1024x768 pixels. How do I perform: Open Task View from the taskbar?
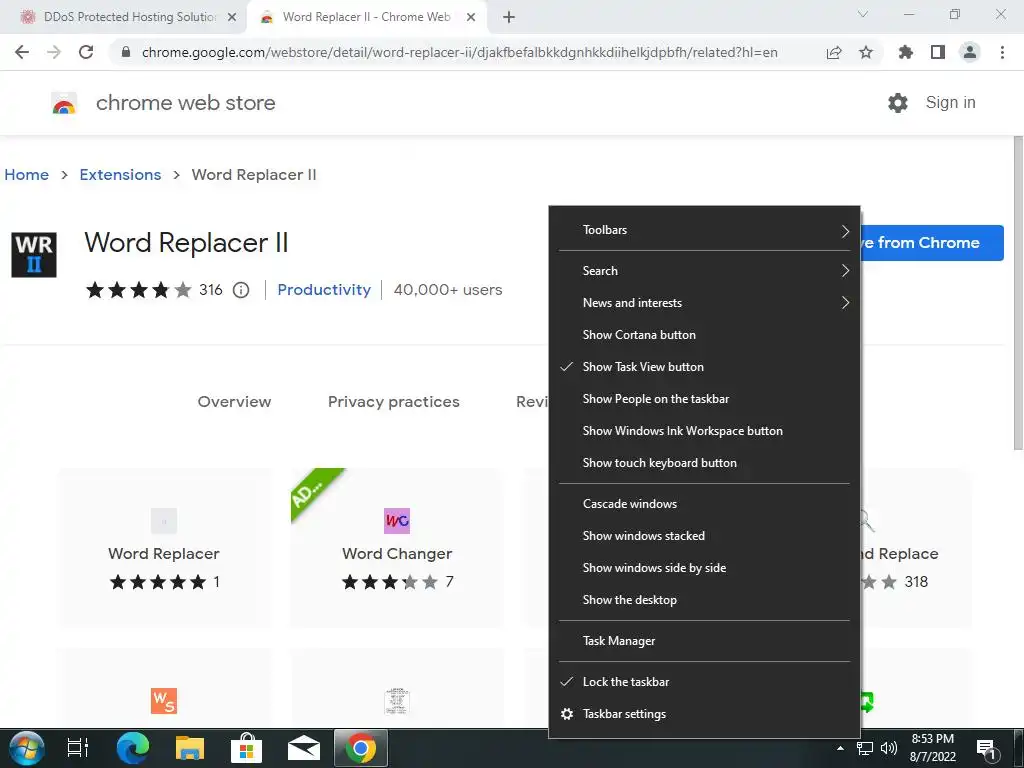(78, 748)
